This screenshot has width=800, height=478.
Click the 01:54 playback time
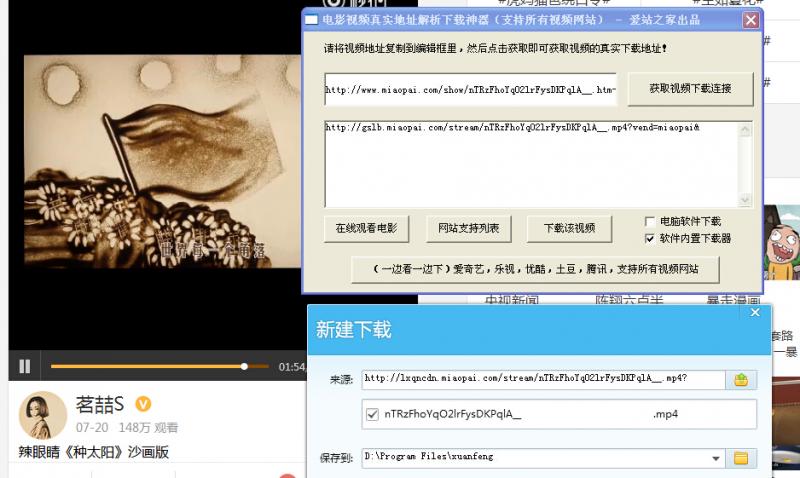click(x=291, y=367)
